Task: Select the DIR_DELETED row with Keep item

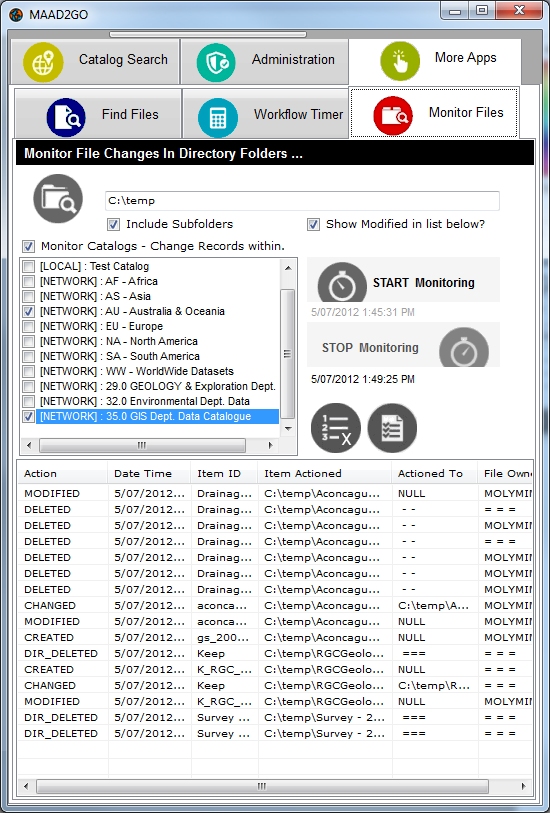Action: click(275, 653)
